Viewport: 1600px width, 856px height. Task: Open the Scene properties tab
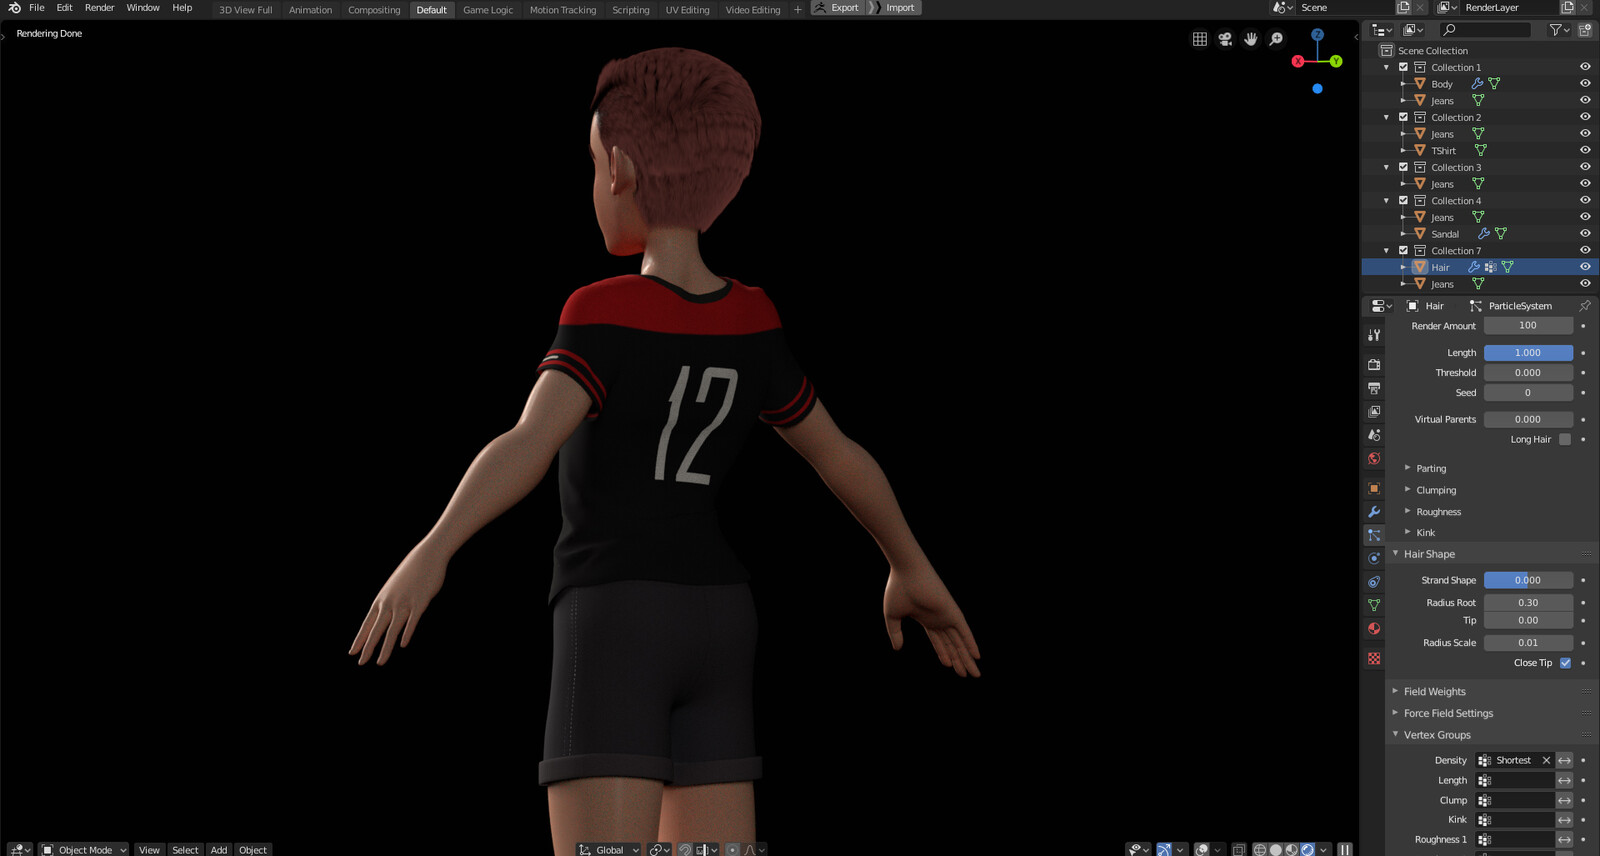pyautogui.click(x=1374, y=435)
